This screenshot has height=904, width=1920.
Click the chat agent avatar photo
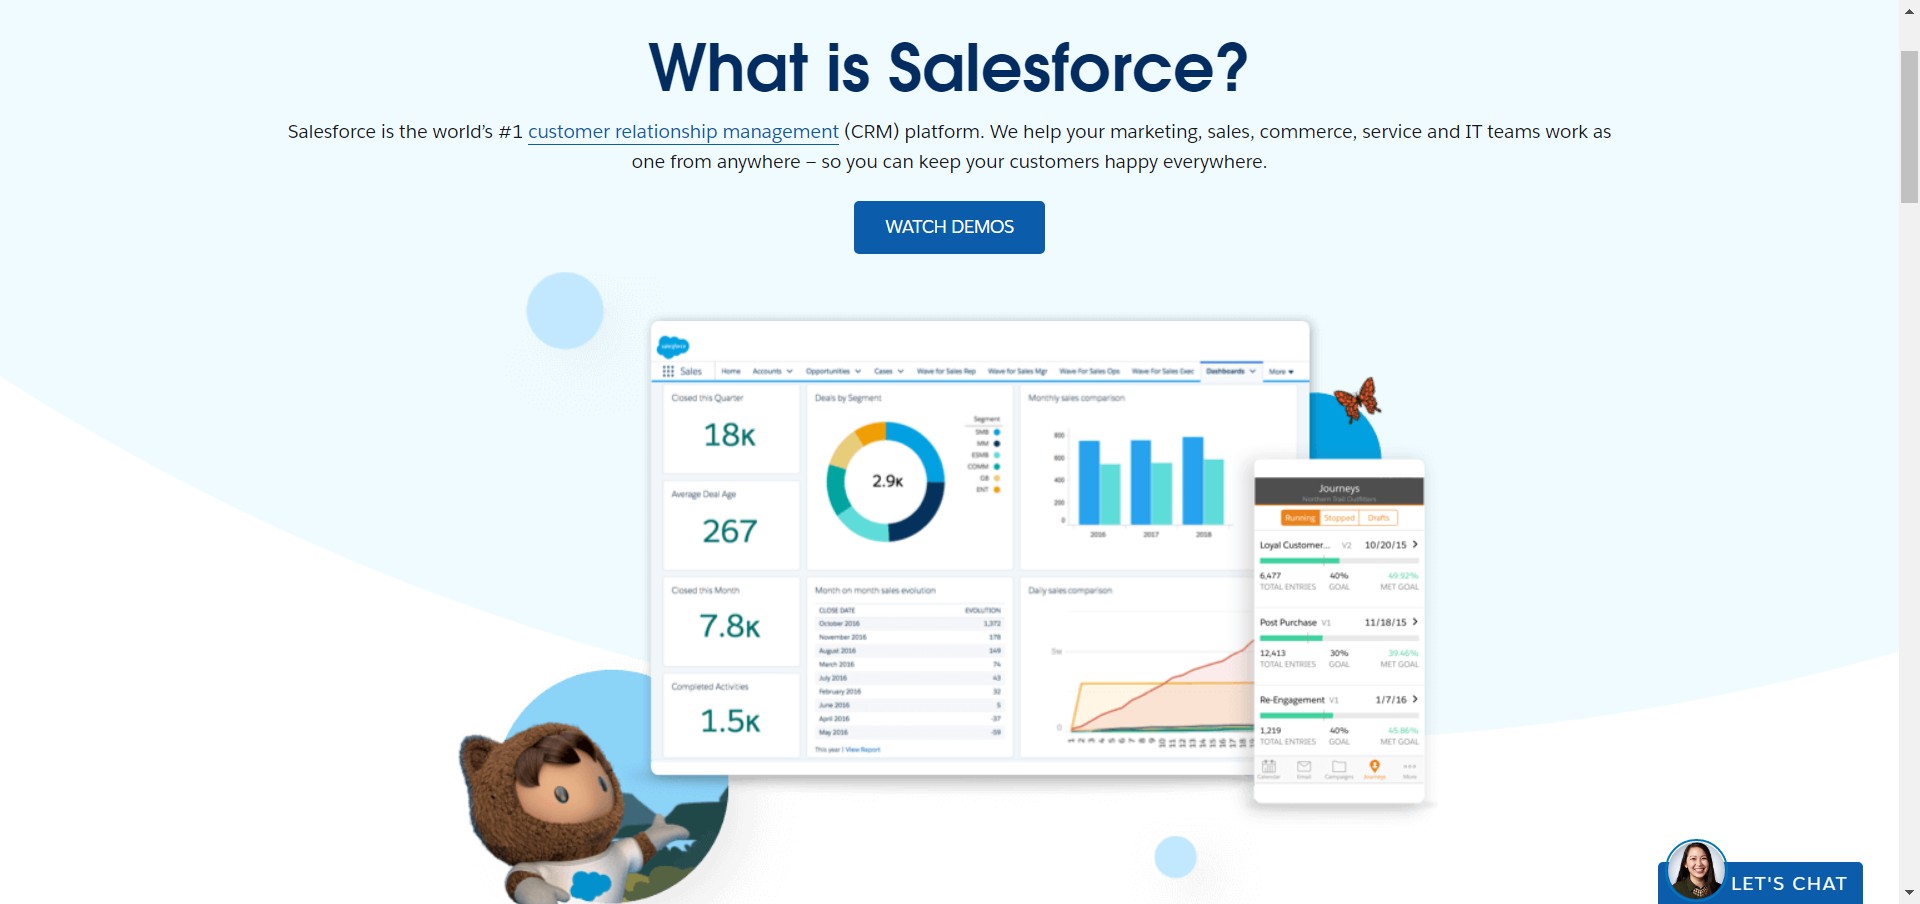pyautogui.click(x=1696, y=869)
